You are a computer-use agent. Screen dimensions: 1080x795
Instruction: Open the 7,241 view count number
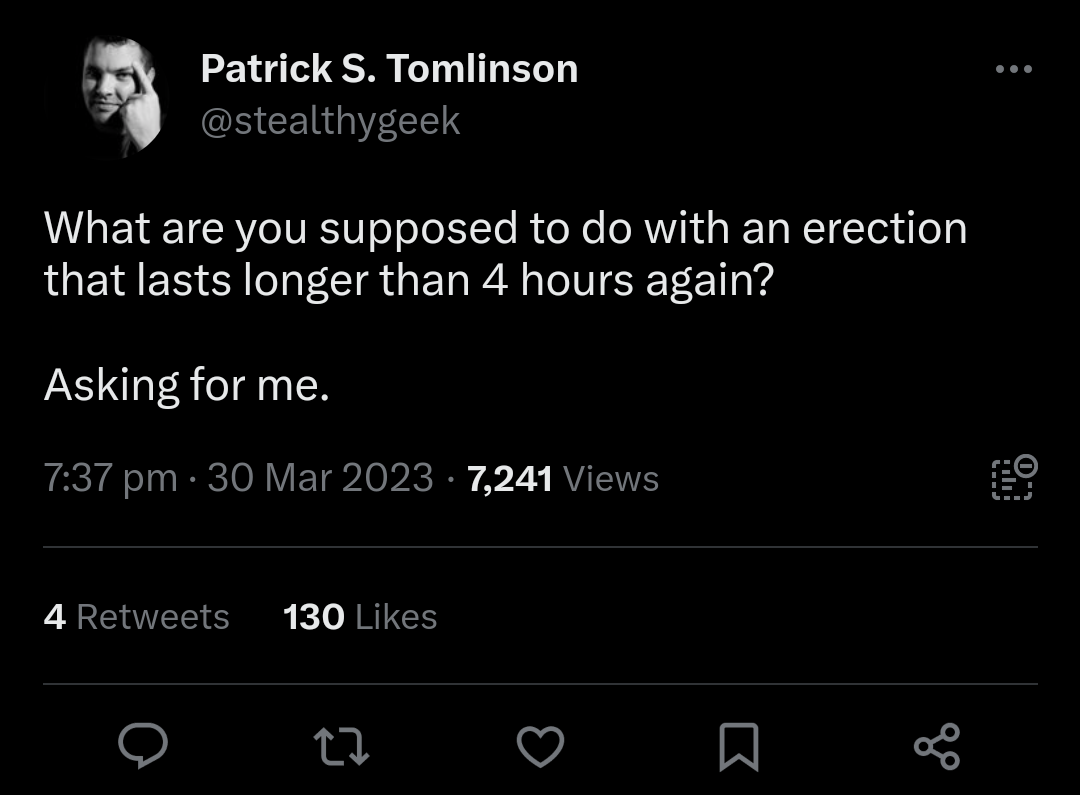coord(510,478)
